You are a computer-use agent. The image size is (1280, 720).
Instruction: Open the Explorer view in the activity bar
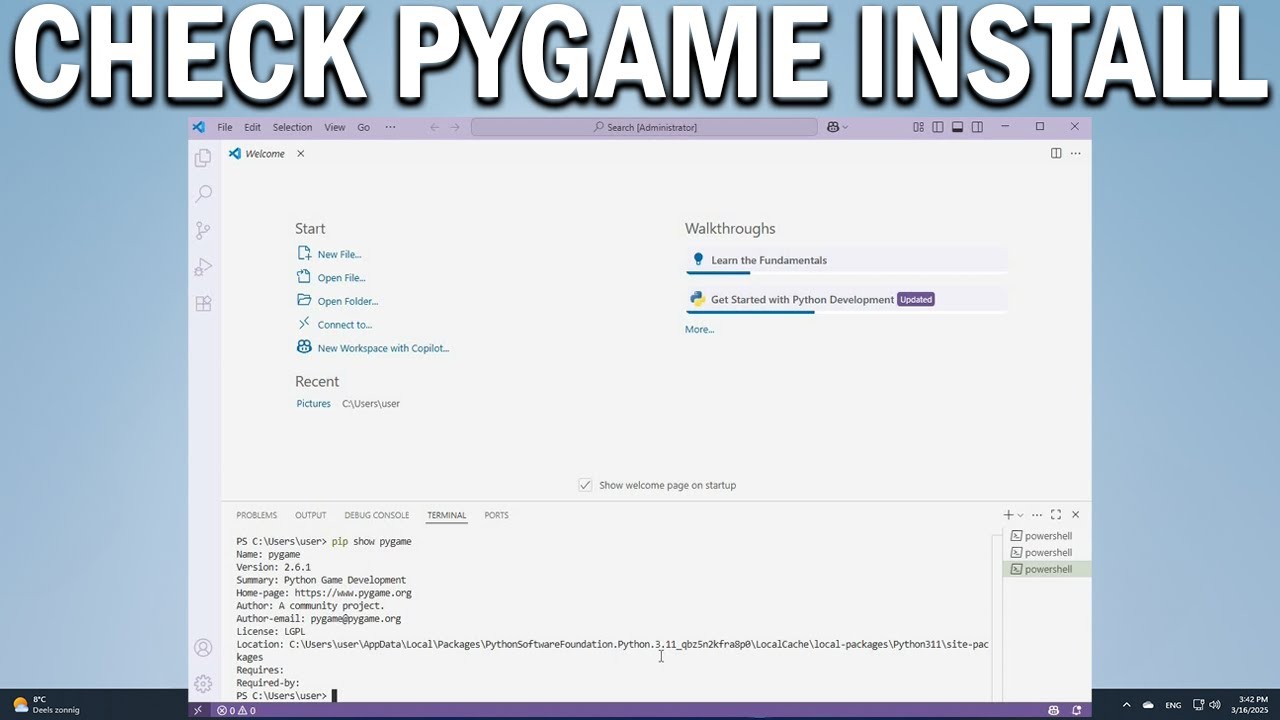pyautogui.click(x=203, y=157)
